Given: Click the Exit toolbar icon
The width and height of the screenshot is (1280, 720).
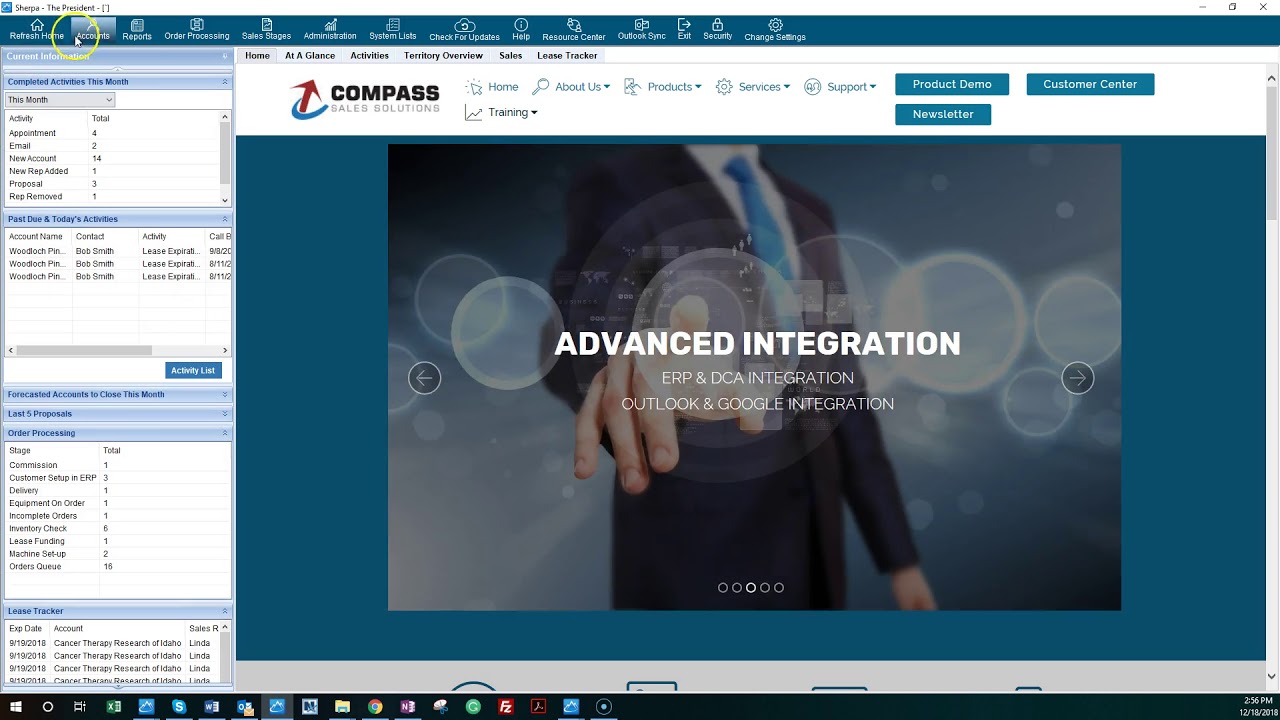Looking at the screenshot, I should tap(684, 29).
